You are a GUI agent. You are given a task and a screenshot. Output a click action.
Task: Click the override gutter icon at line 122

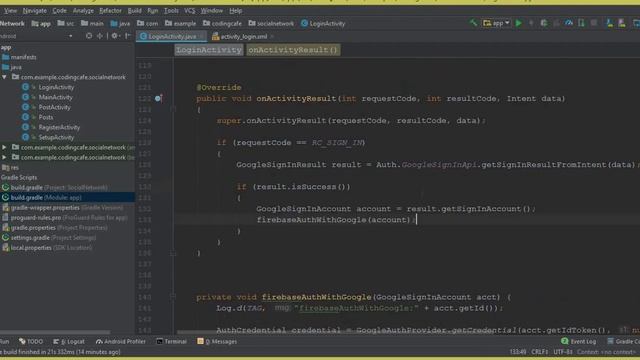point(158,98)
